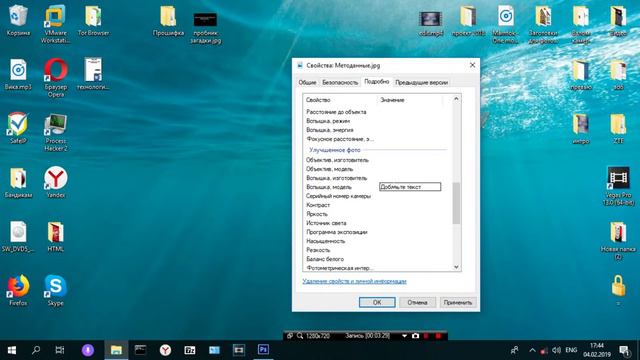
Task: Select the Вика.mp3 audio file
Action: pos(18,74)
